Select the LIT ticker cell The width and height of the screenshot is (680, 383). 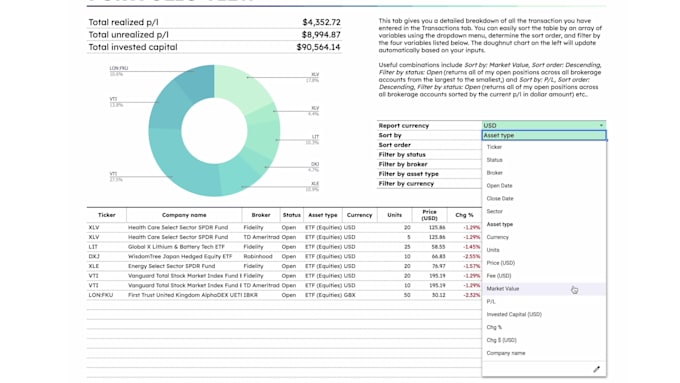click(107, 247)
